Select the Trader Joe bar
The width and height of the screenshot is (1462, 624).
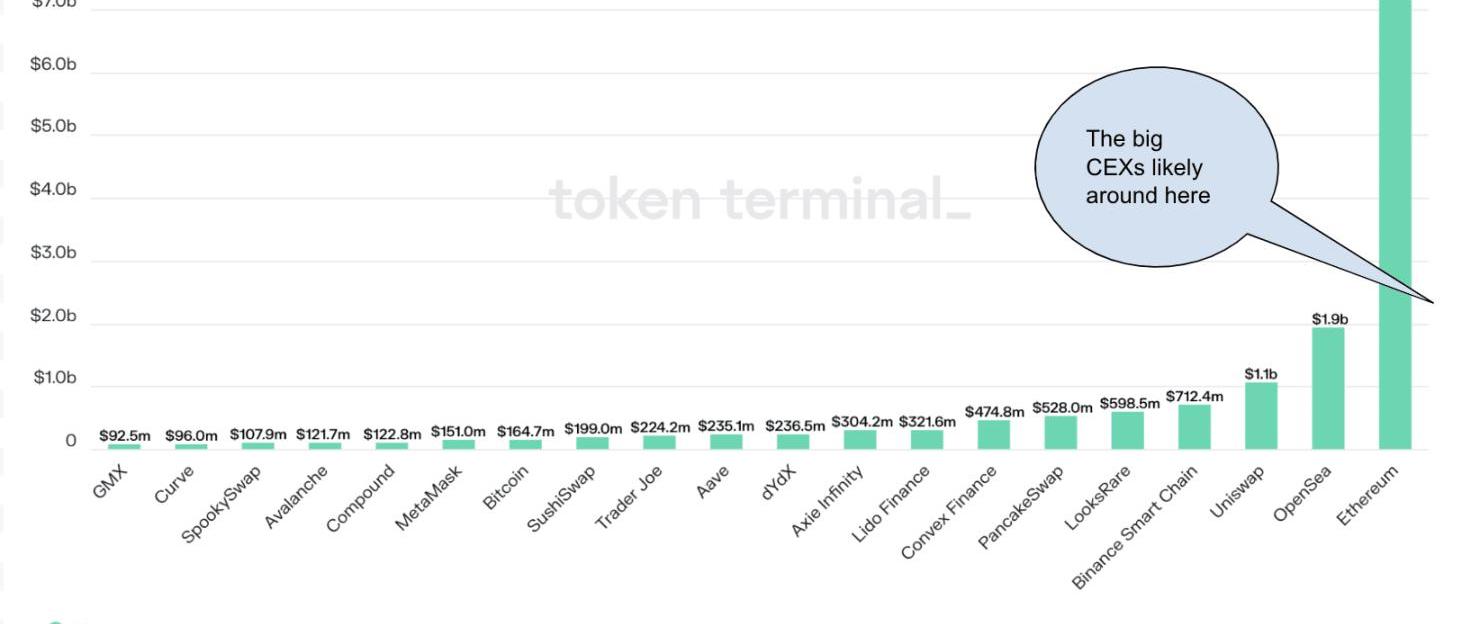pyautogui.click(x=659, y=442)
